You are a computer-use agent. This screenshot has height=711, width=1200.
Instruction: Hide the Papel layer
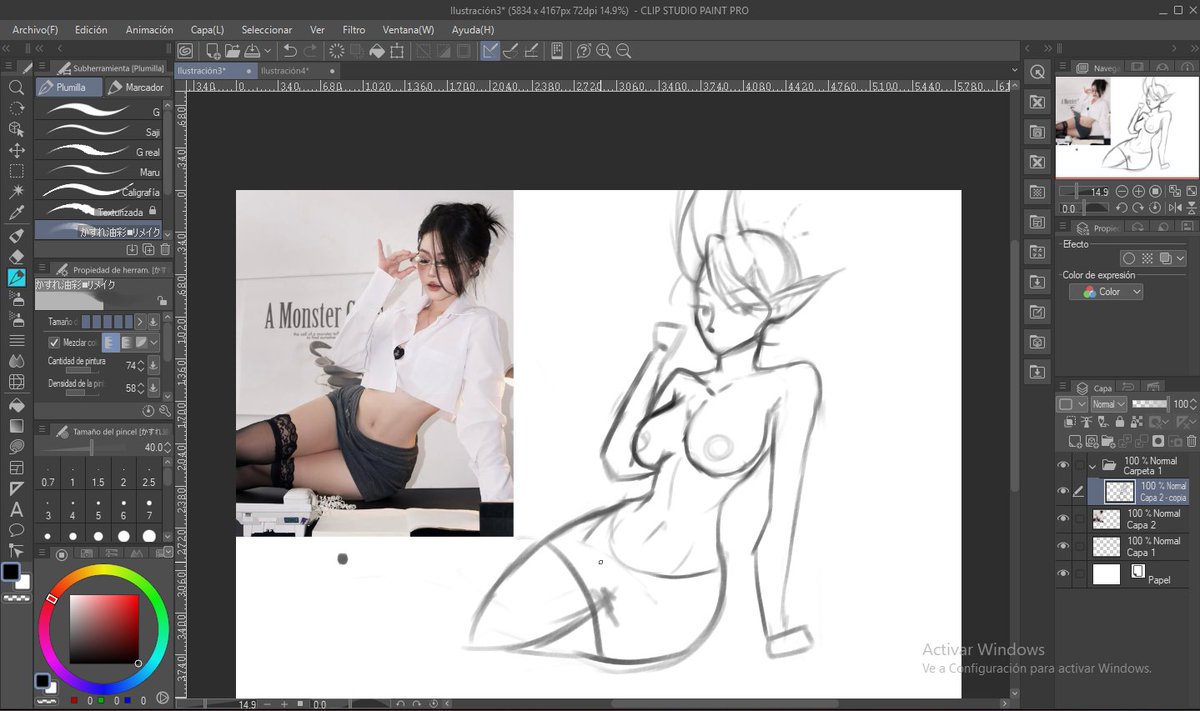[1063, 574]
